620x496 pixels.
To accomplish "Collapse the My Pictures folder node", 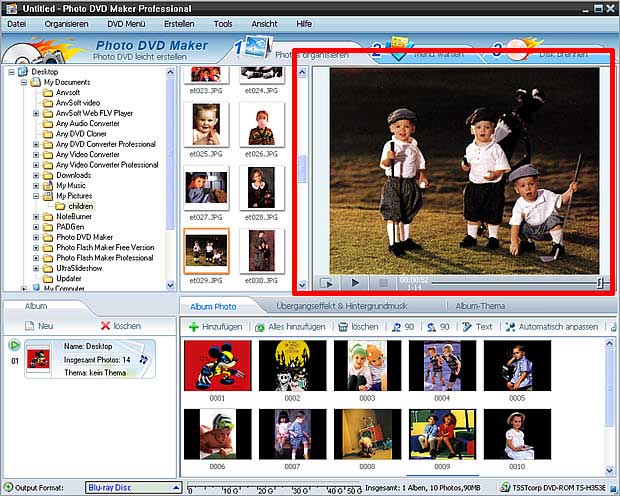I will (36, 196).
